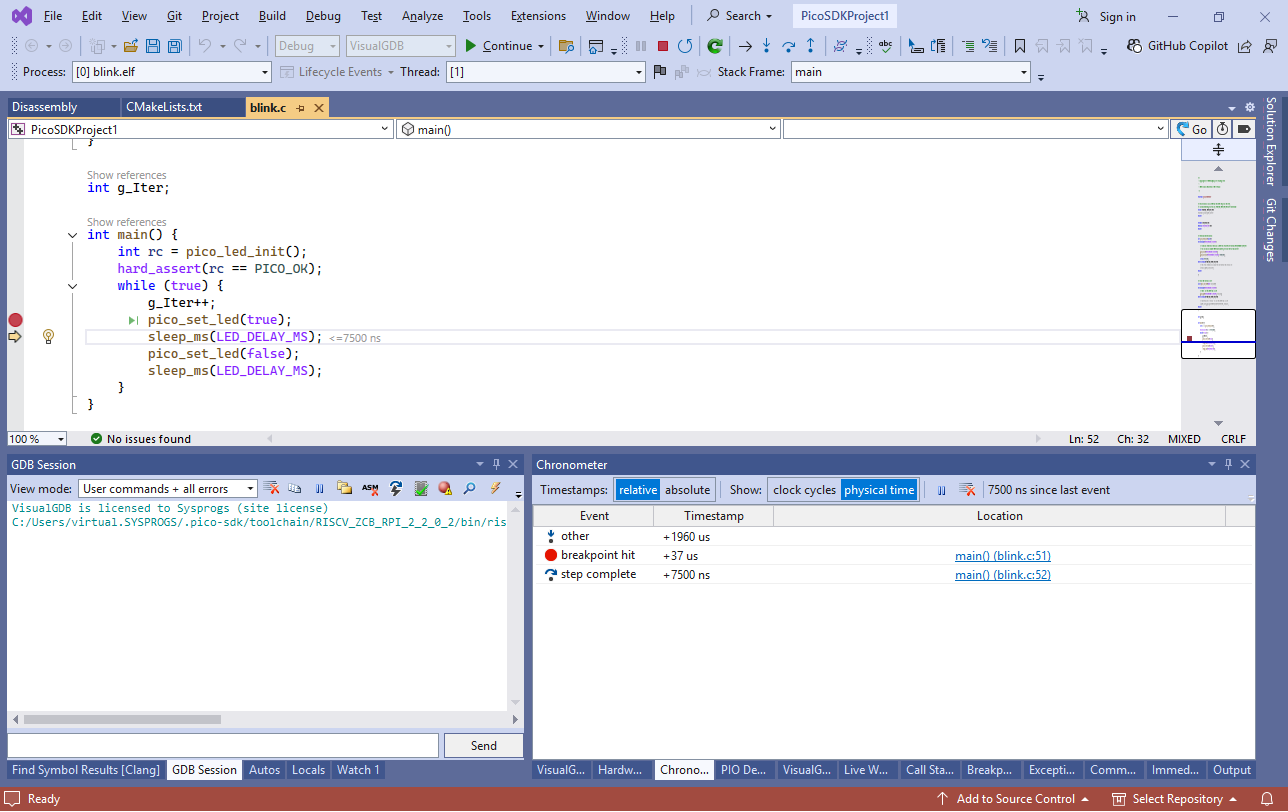1288x812 pixels.
Task: Clear Chronometer events with red X icon
Action: click(967, 490)
